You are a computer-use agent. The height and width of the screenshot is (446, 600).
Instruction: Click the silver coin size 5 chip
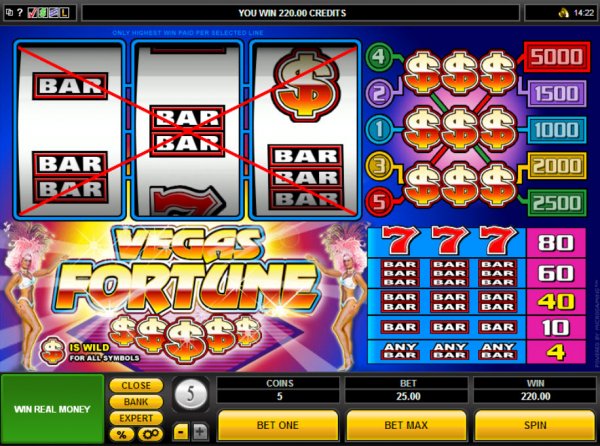tap(191, 394)
